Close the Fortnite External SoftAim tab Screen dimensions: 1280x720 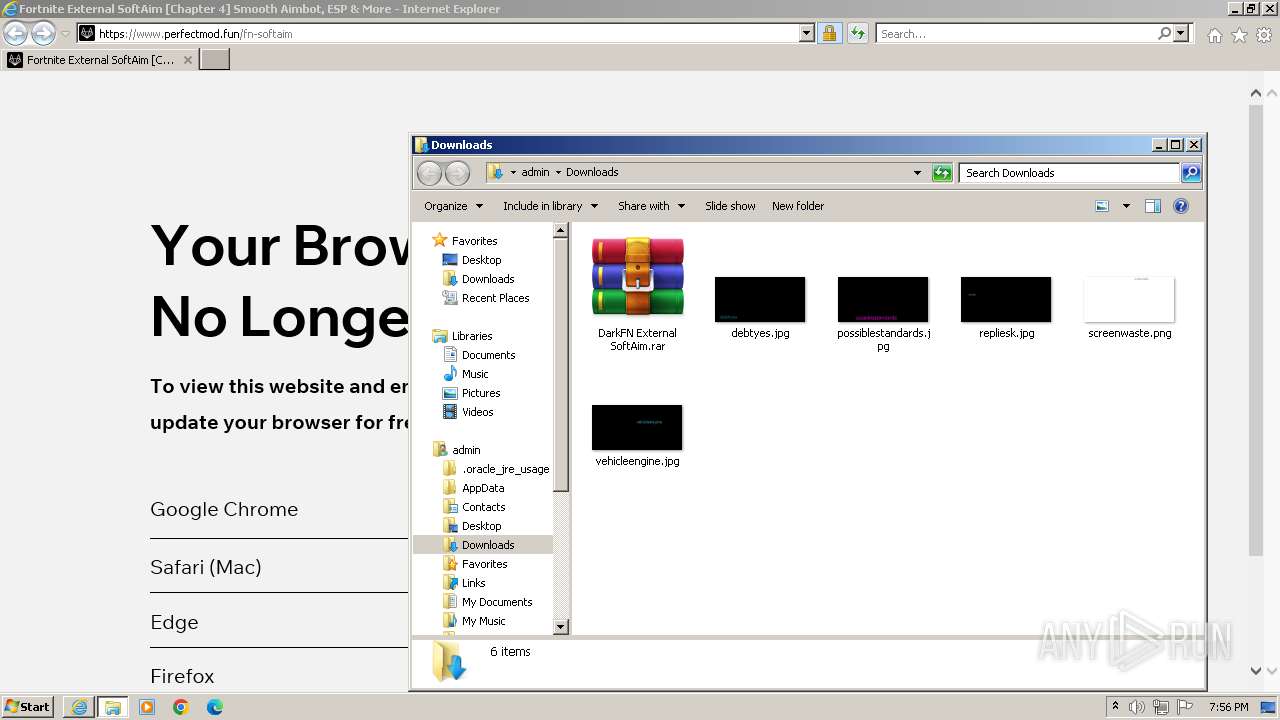click(188, 60)
